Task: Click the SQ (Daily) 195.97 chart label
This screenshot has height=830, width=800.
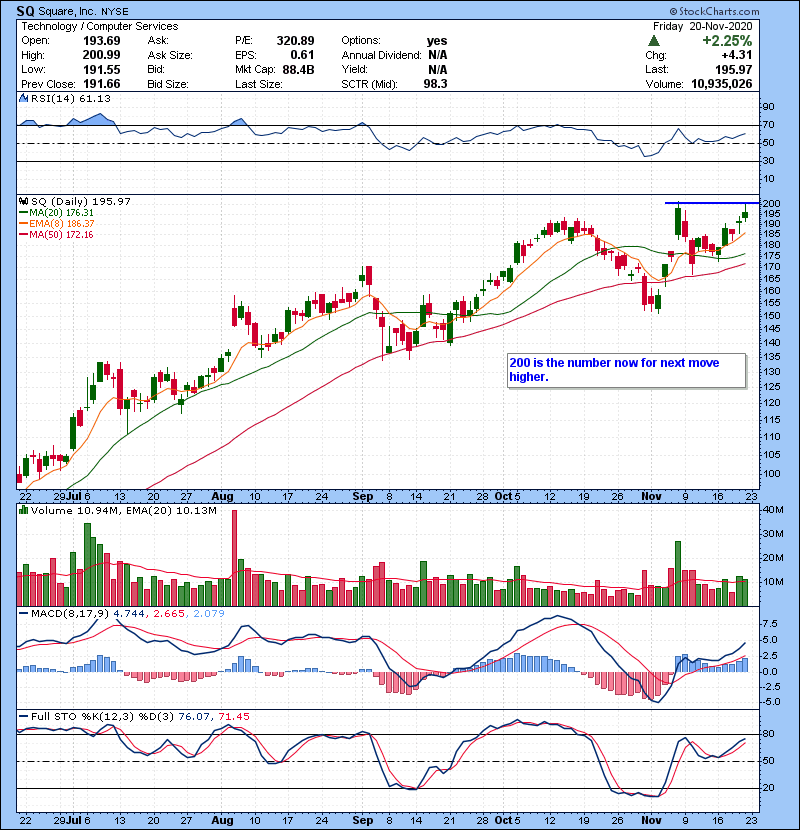Action: coord(80,201)
